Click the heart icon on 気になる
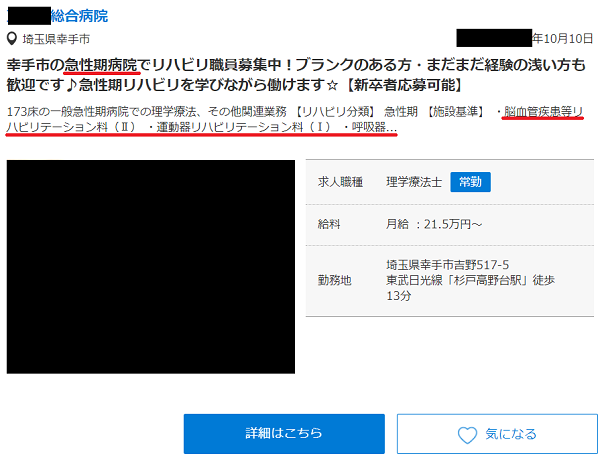The image size is (600, 458). pos(466,435)
